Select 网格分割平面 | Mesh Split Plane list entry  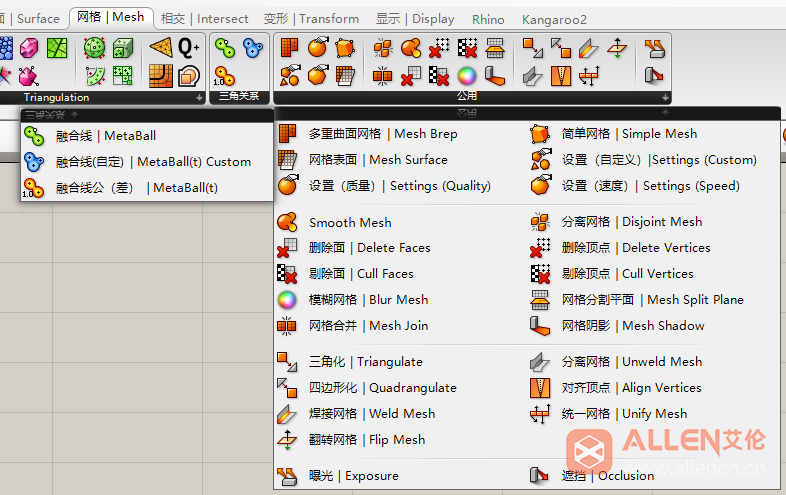(x=653, y=300)
